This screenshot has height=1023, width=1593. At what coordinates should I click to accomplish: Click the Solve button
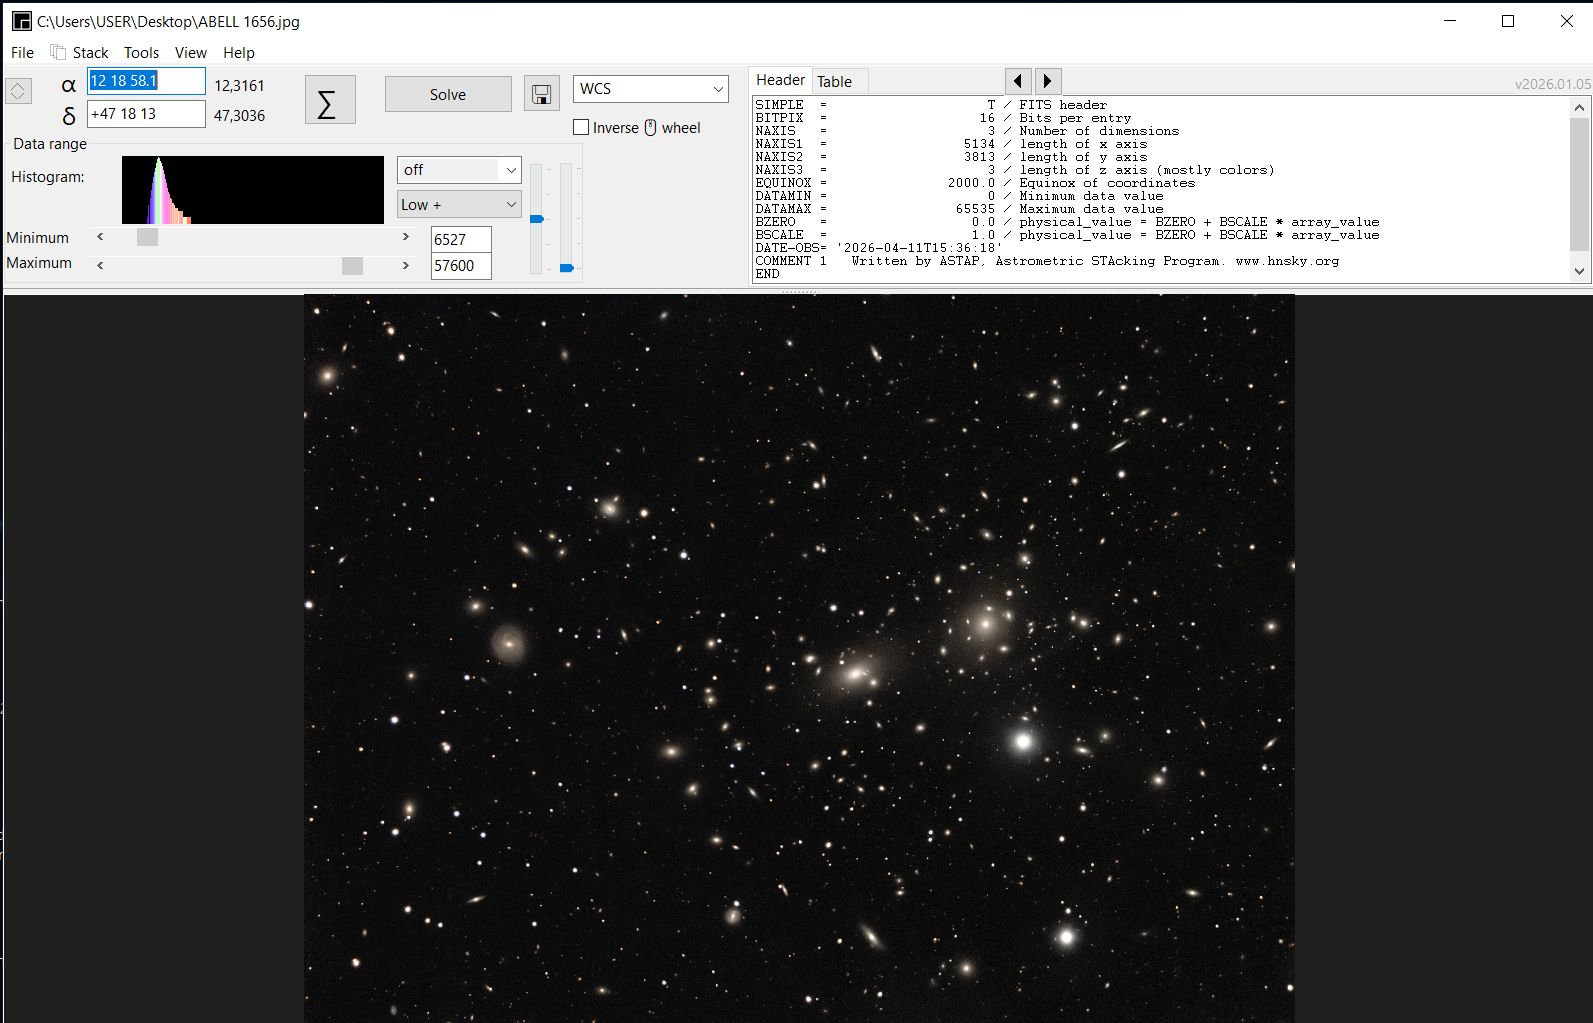pos(448,94)
